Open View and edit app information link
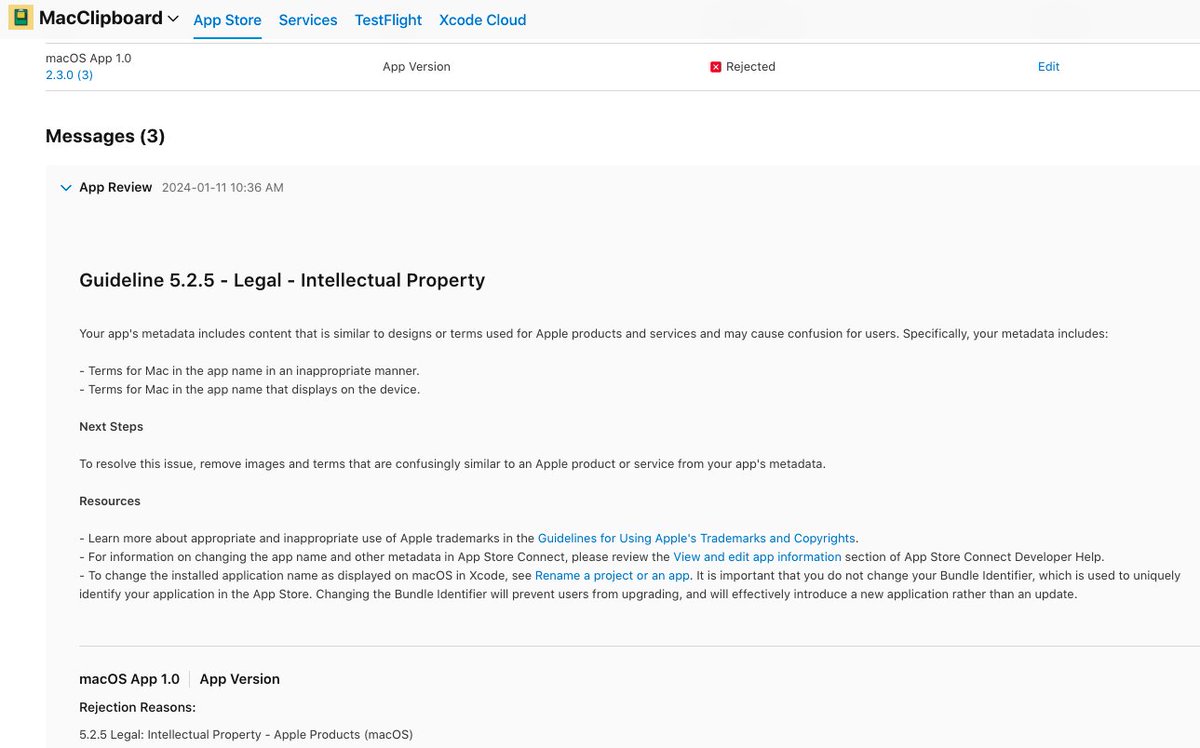This screenshot has width=1200, height=748. coord(757,557)
